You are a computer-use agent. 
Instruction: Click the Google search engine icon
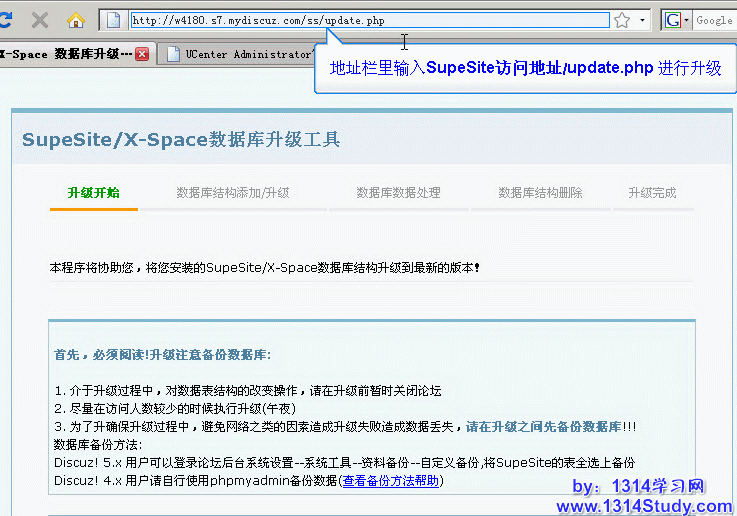click(x=673, y=20)
